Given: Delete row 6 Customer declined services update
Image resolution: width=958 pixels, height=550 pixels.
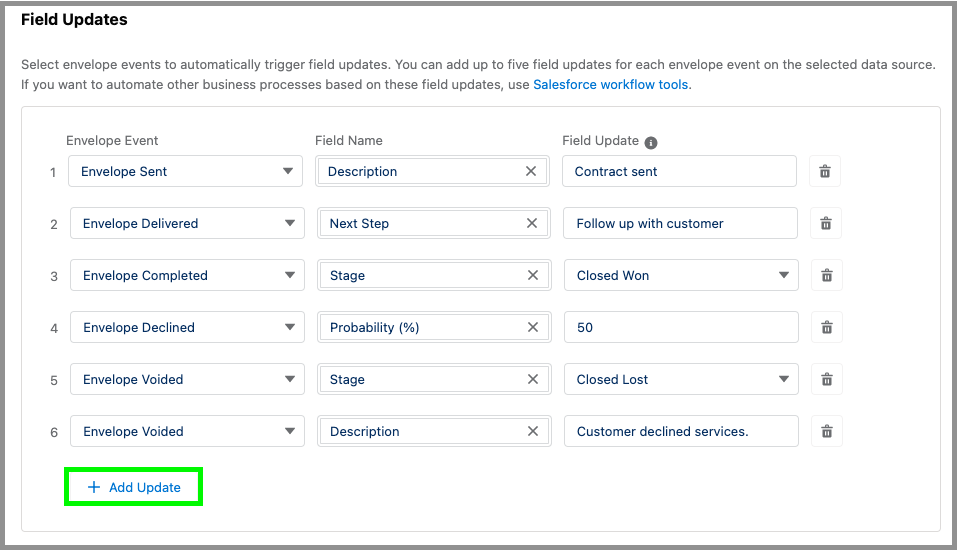Looking at the screenshot, I should pos(827,431).
